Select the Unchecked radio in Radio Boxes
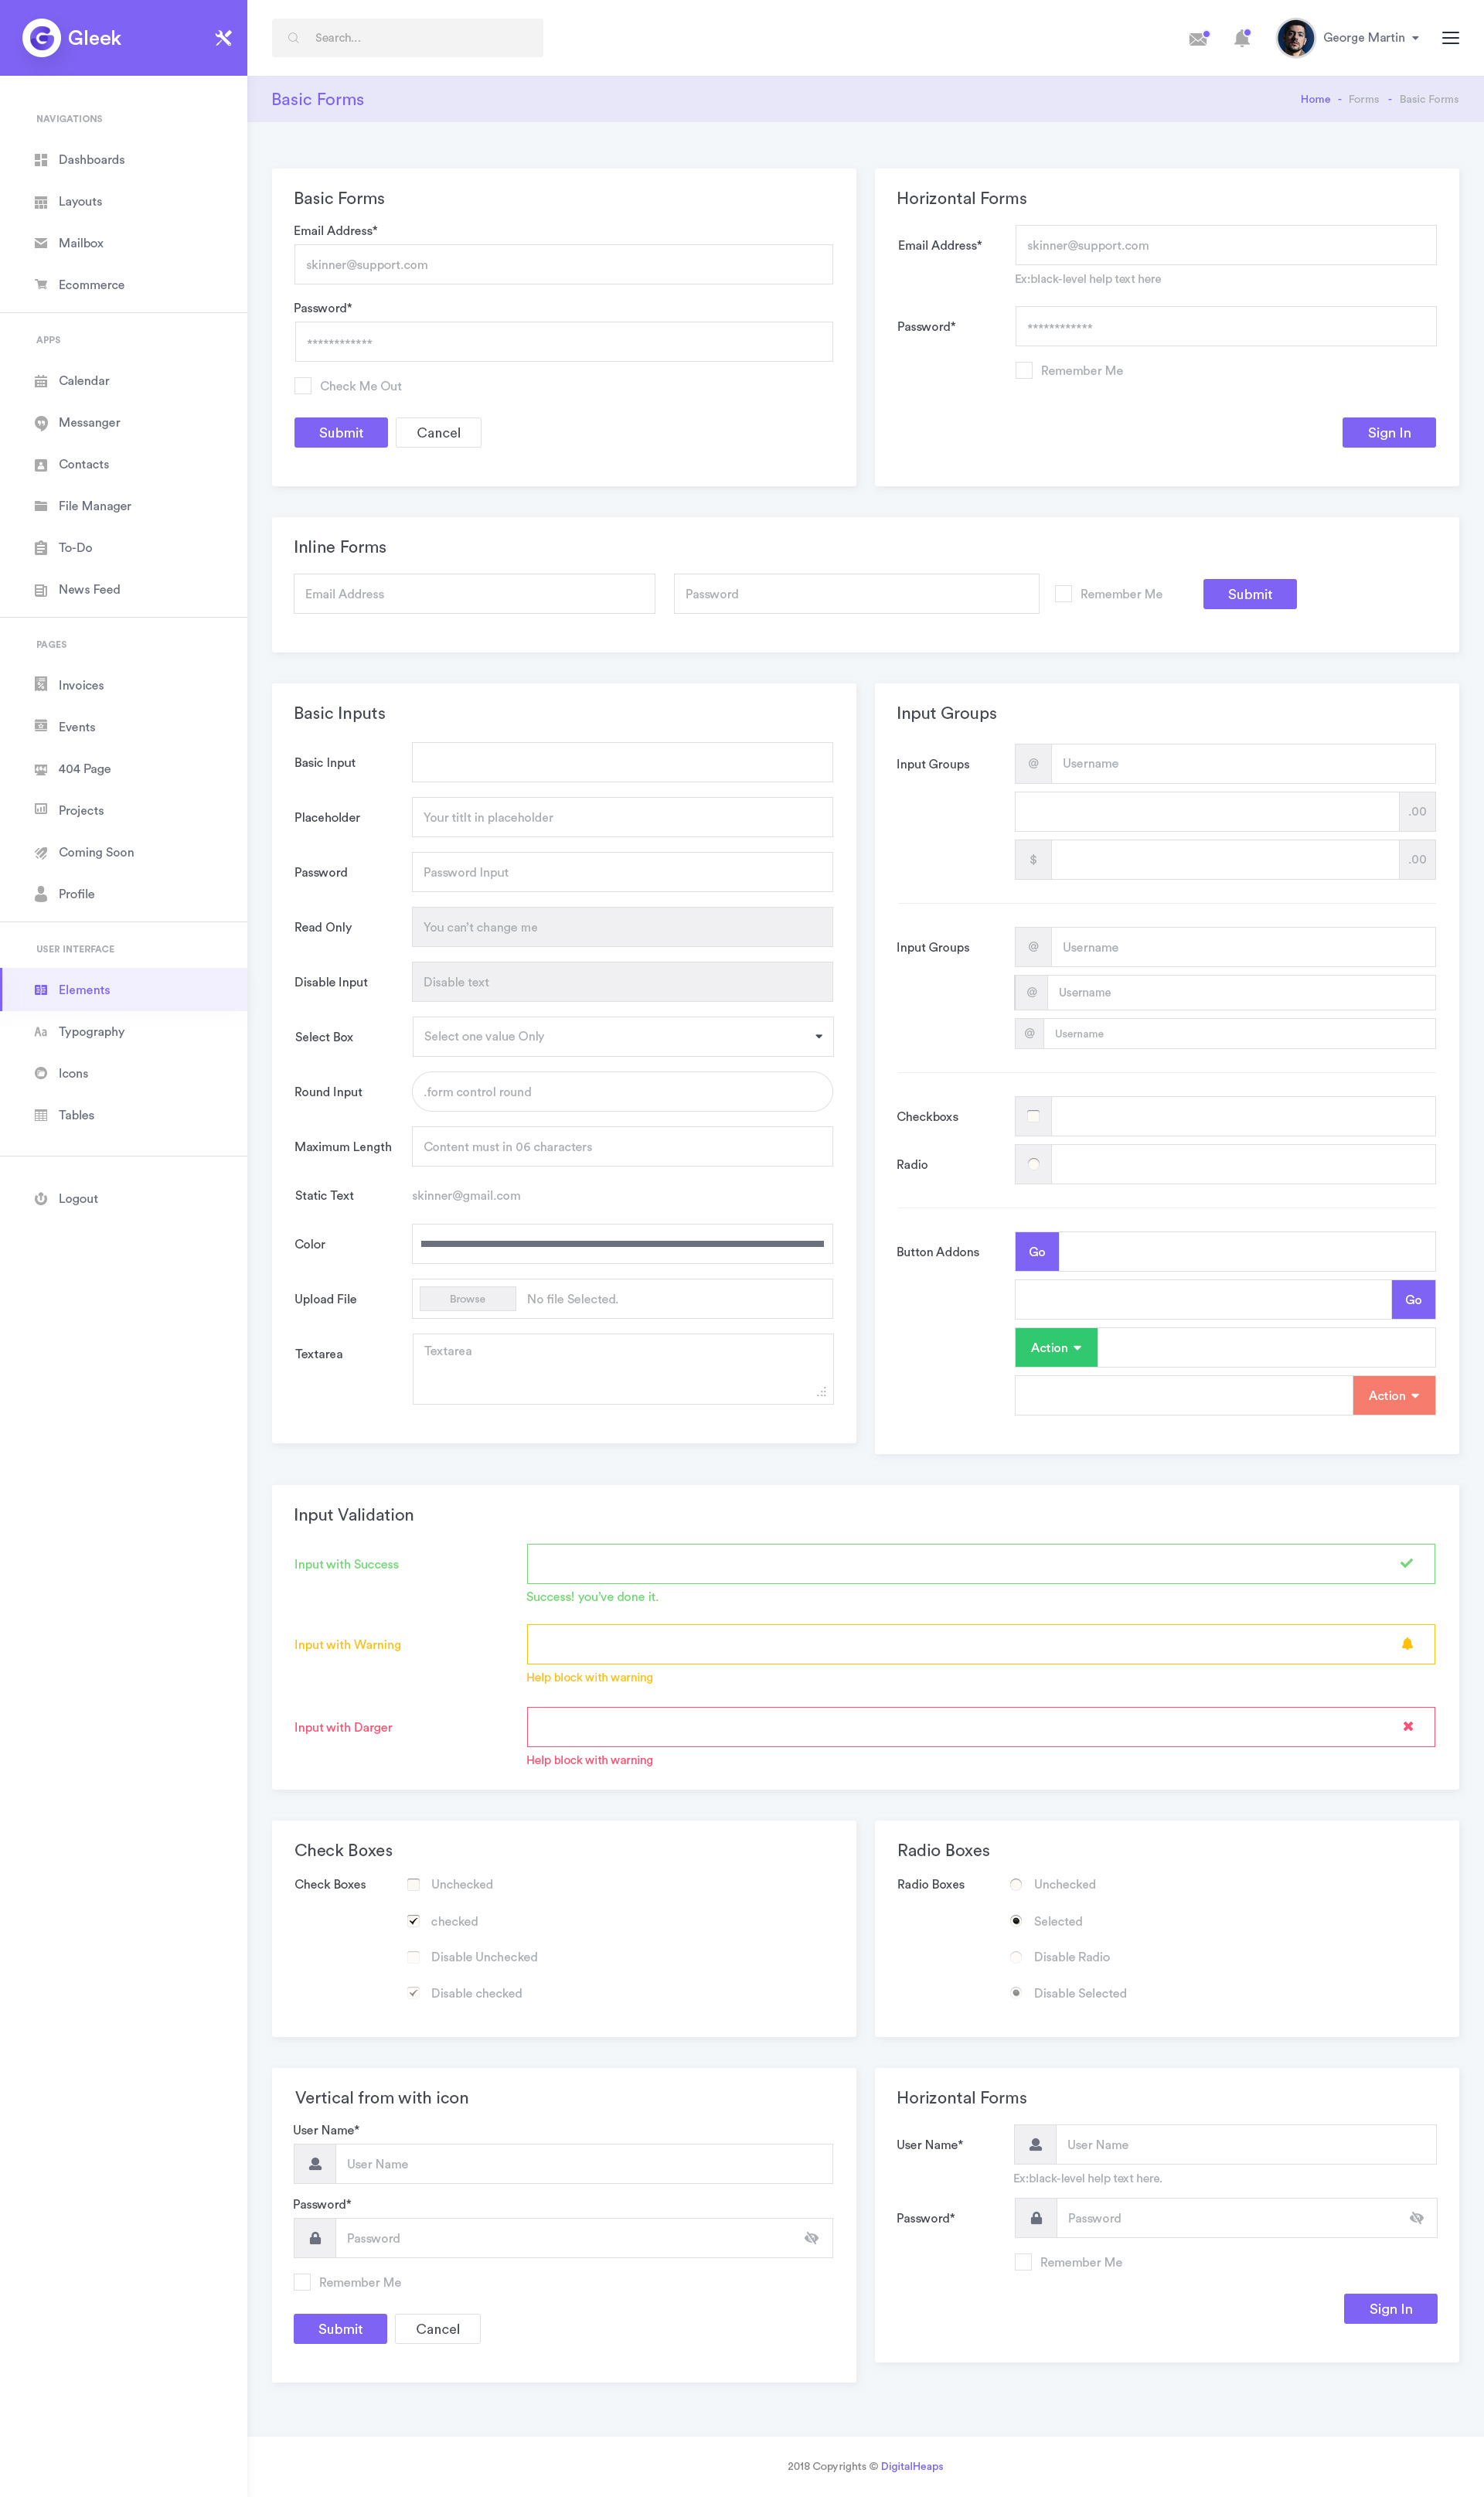Viewport: 1484px width, 2497px height. click(x=1016, y=1884)
